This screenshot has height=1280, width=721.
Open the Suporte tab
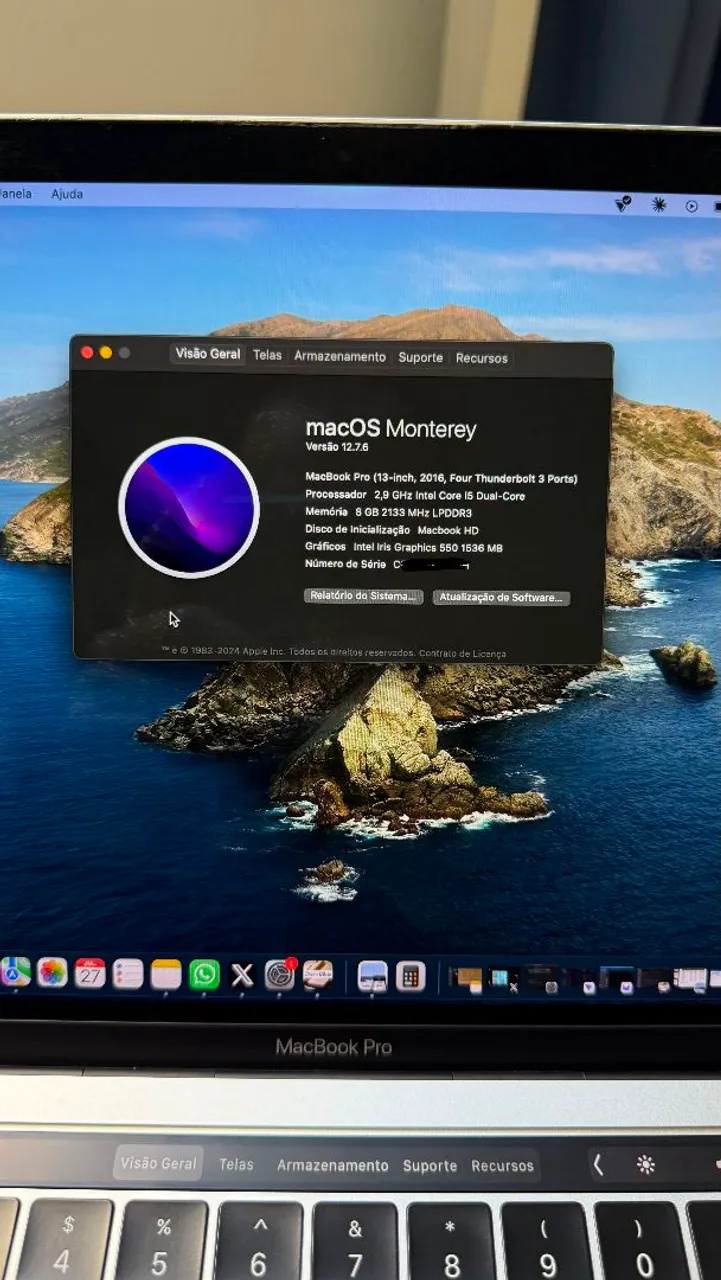click(420, 357)
